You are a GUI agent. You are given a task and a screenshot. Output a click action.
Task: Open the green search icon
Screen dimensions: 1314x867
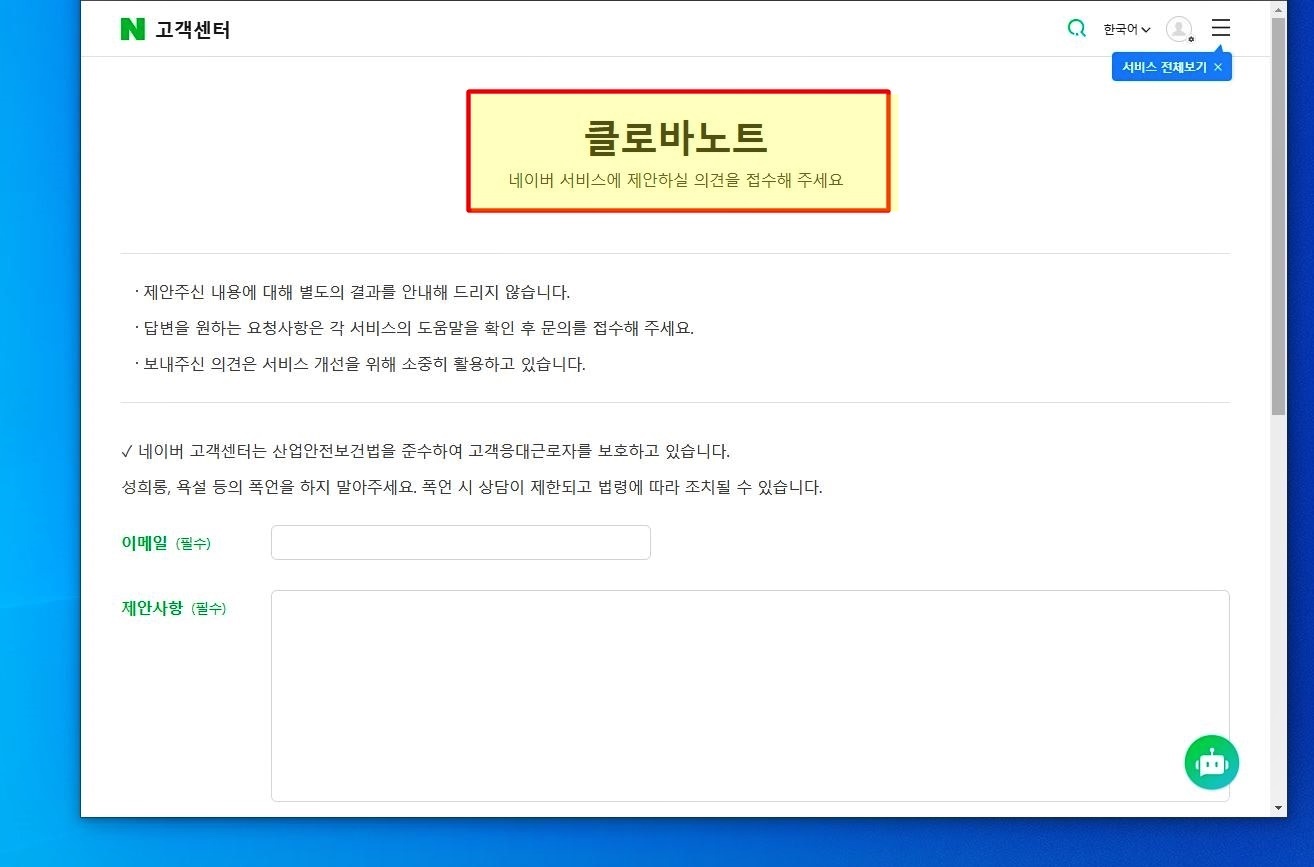[x=1077, y=29]
